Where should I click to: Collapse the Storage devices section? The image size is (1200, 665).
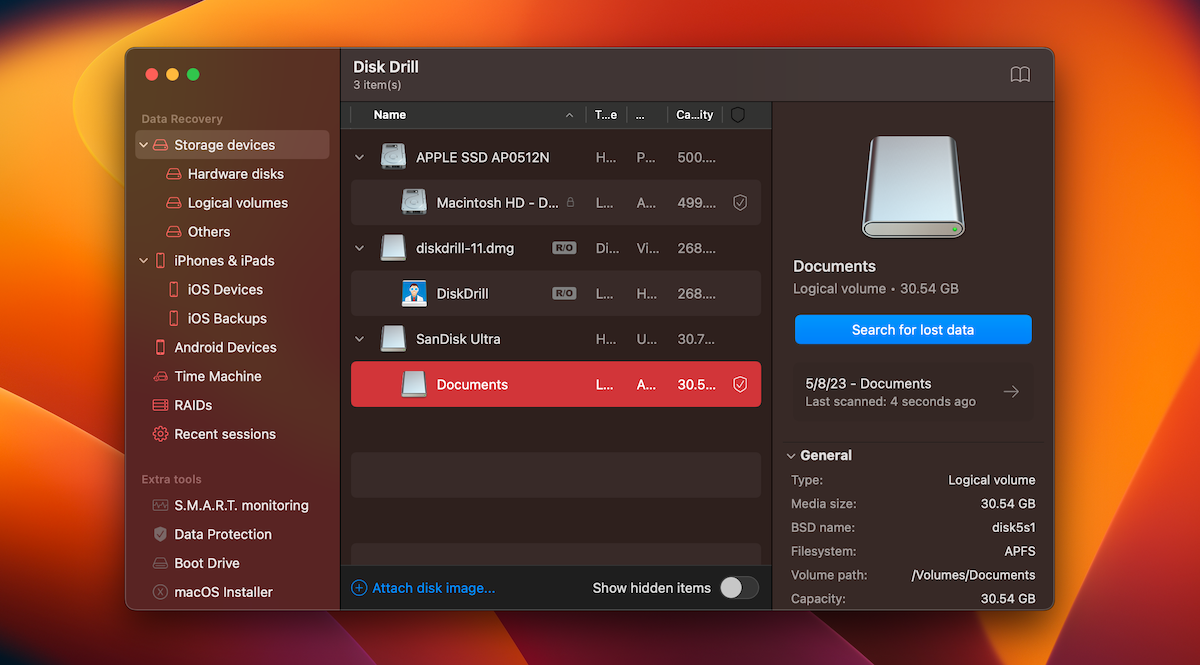coord(144,145)
